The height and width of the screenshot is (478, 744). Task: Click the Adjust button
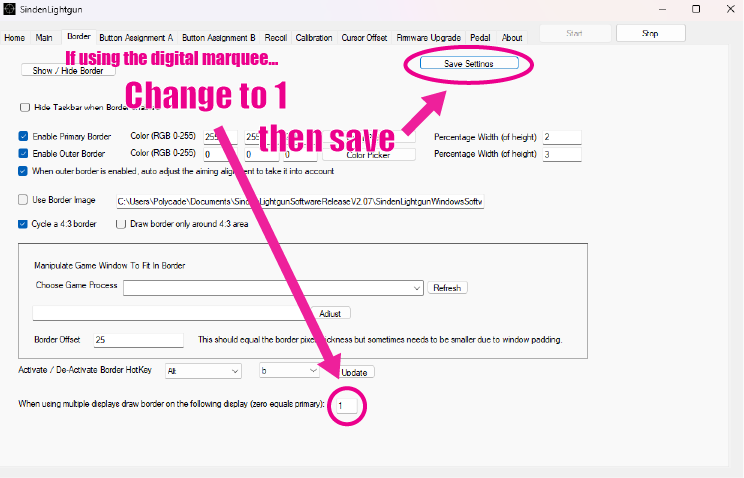[331, 313]
